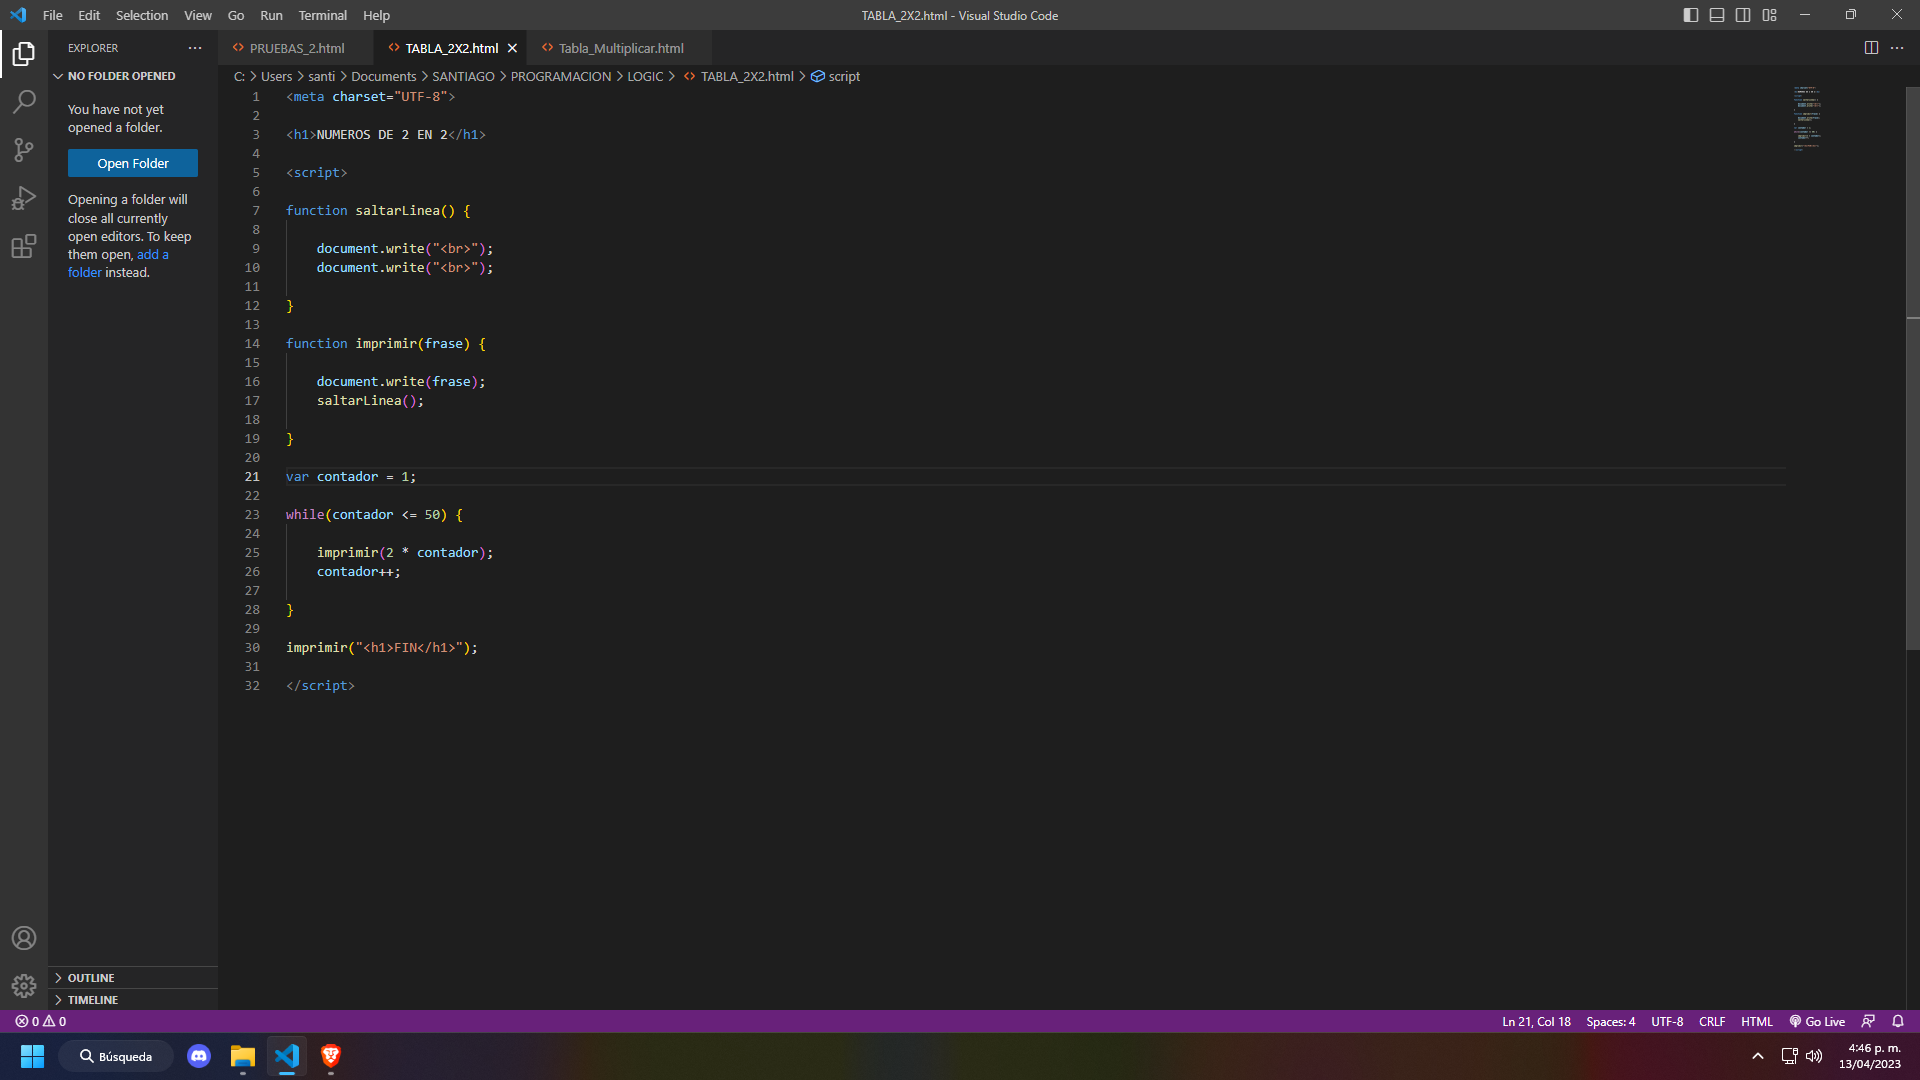Screen dimensions: 1920x1080
Task: Start Go Live server
Action: 1817,1021
